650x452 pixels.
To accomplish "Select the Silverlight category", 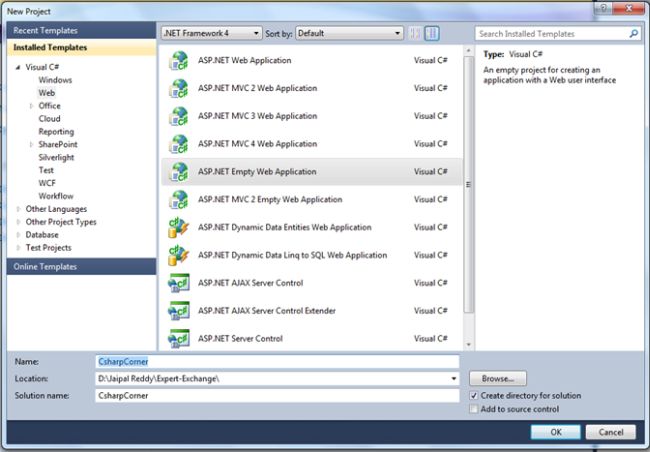I will tap(56, 158).
